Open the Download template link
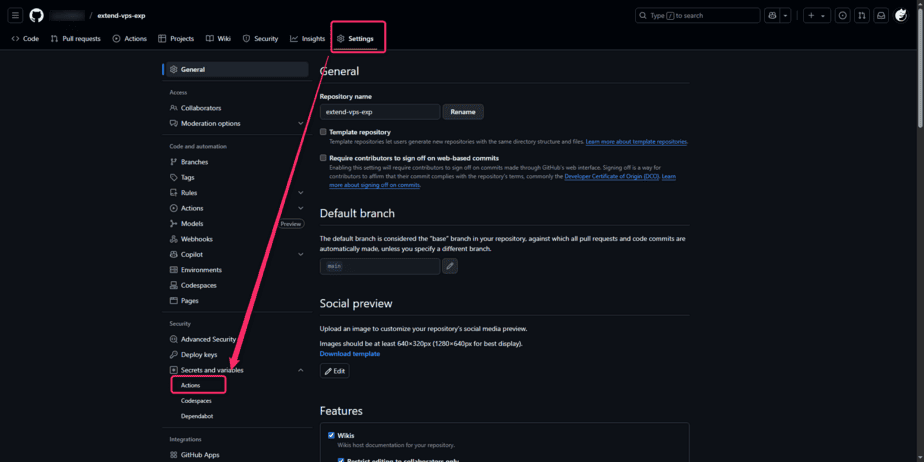Image resolution: width=924 pixels, height=462 pixels. coord(350,354)
